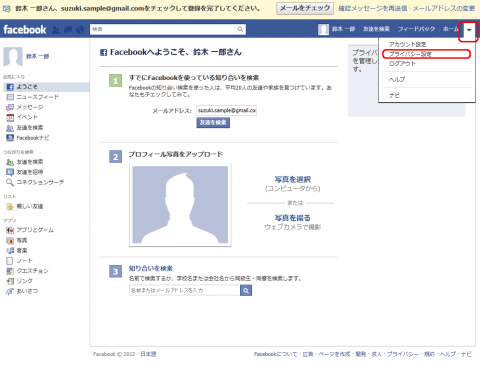Select プライバシー設定 from the dropdown menu
Screen dimensions: 480x369
[410, 54]
